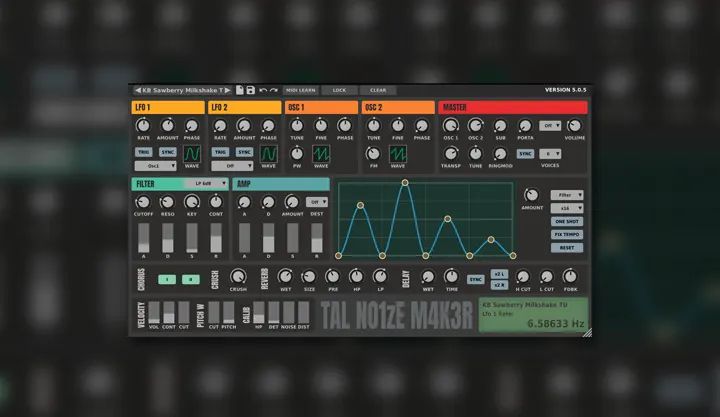720x417 pixels.
Task: Click the LOCK button
Action: coord(339,90)
